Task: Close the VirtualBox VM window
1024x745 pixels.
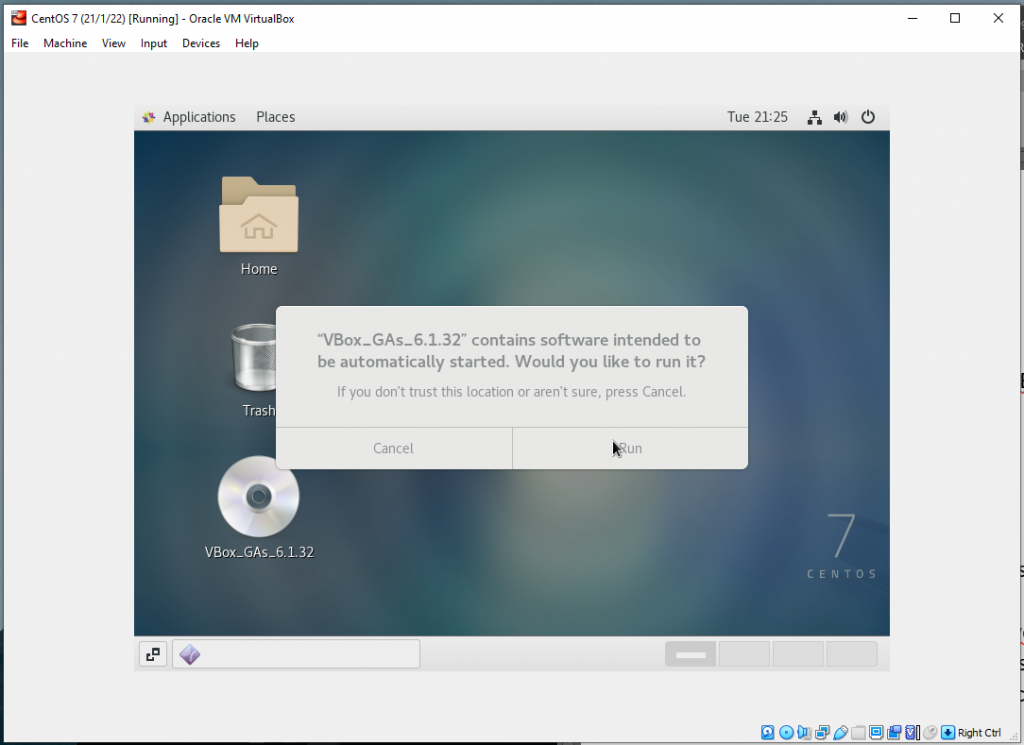Action: point(998,18)
